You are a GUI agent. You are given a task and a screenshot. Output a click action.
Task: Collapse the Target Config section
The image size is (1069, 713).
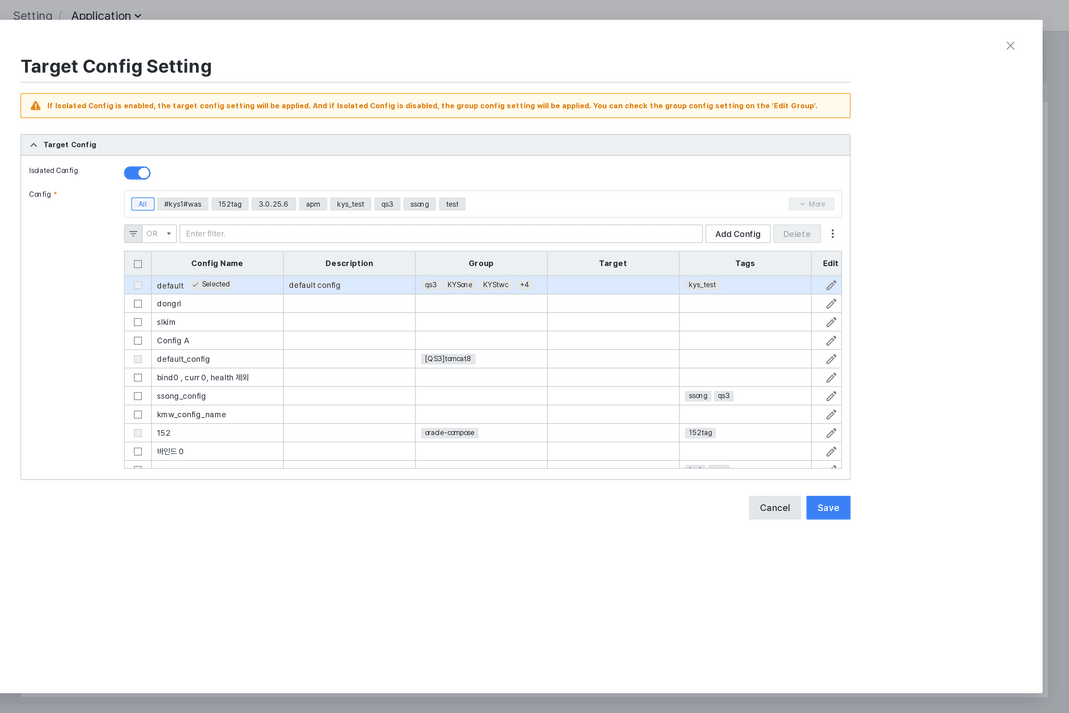pos(33,145)
